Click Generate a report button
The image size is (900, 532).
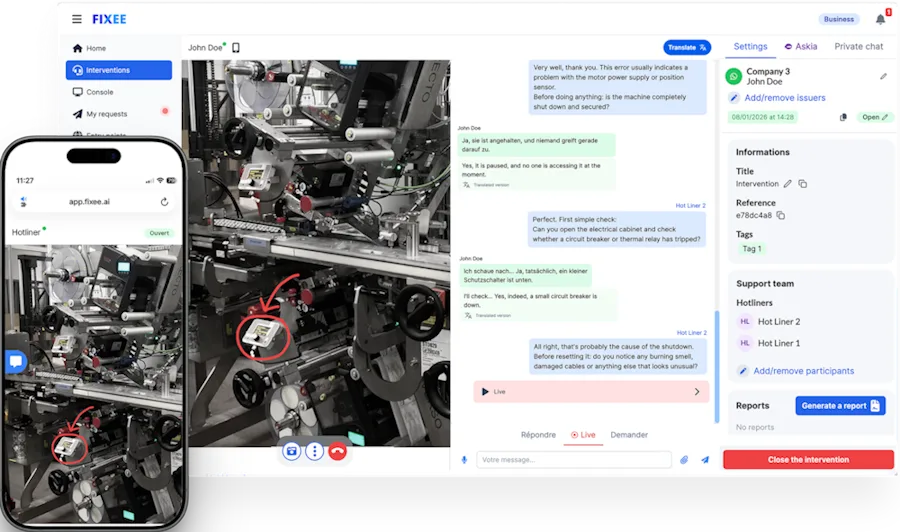pos(840,406)
